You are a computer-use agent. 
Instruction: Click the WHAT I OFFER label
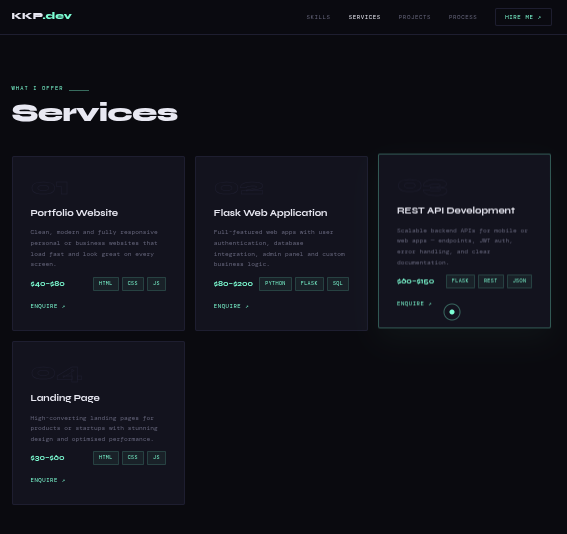point(37,88)
